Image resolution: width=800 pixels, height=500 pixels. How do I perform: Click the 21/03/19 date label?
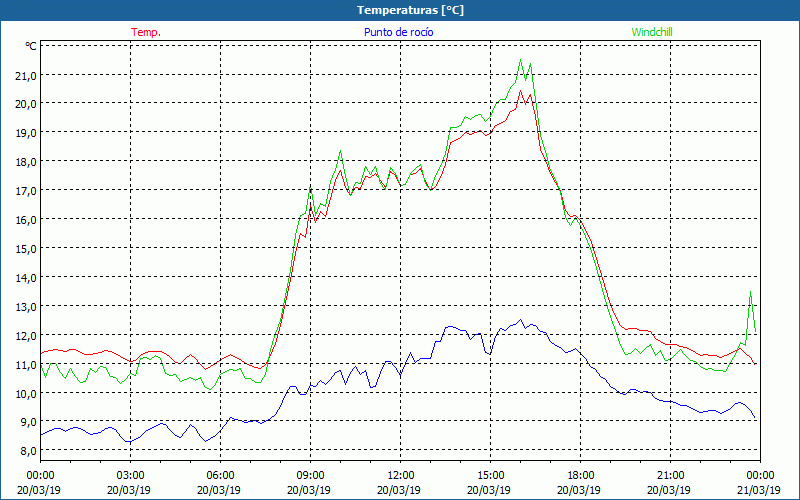759,490
